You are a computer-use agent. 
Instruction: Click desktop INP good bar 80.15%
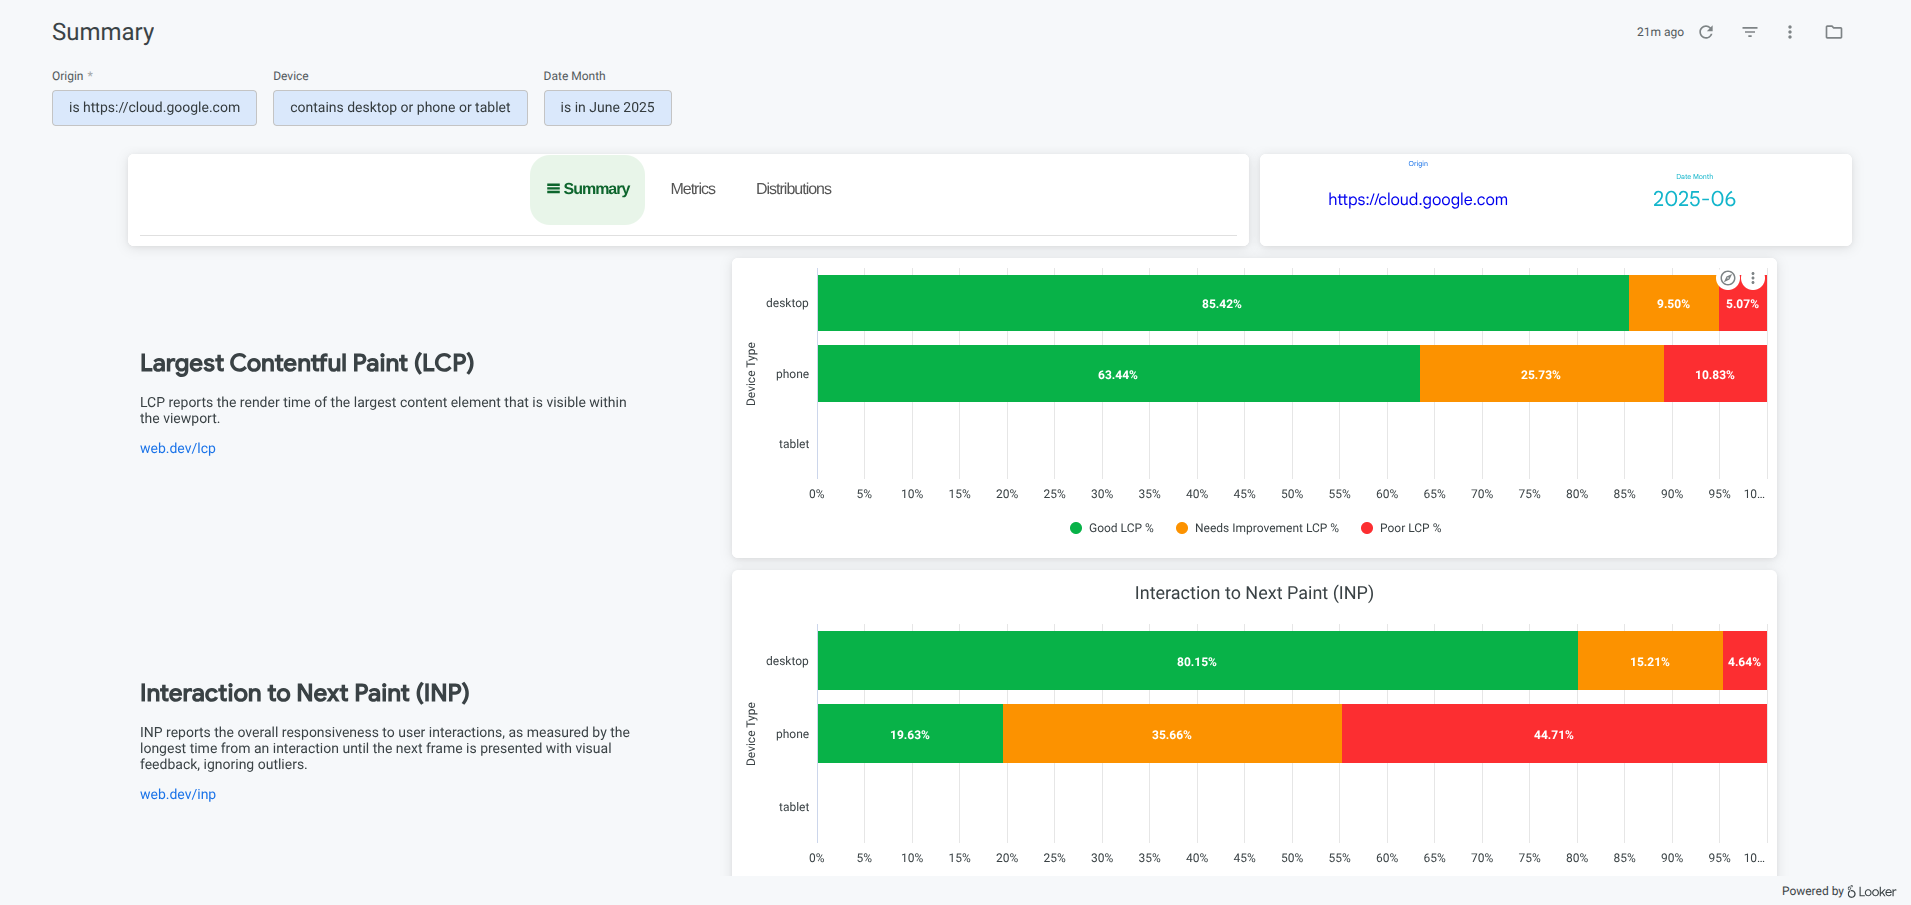point(1198,661)
